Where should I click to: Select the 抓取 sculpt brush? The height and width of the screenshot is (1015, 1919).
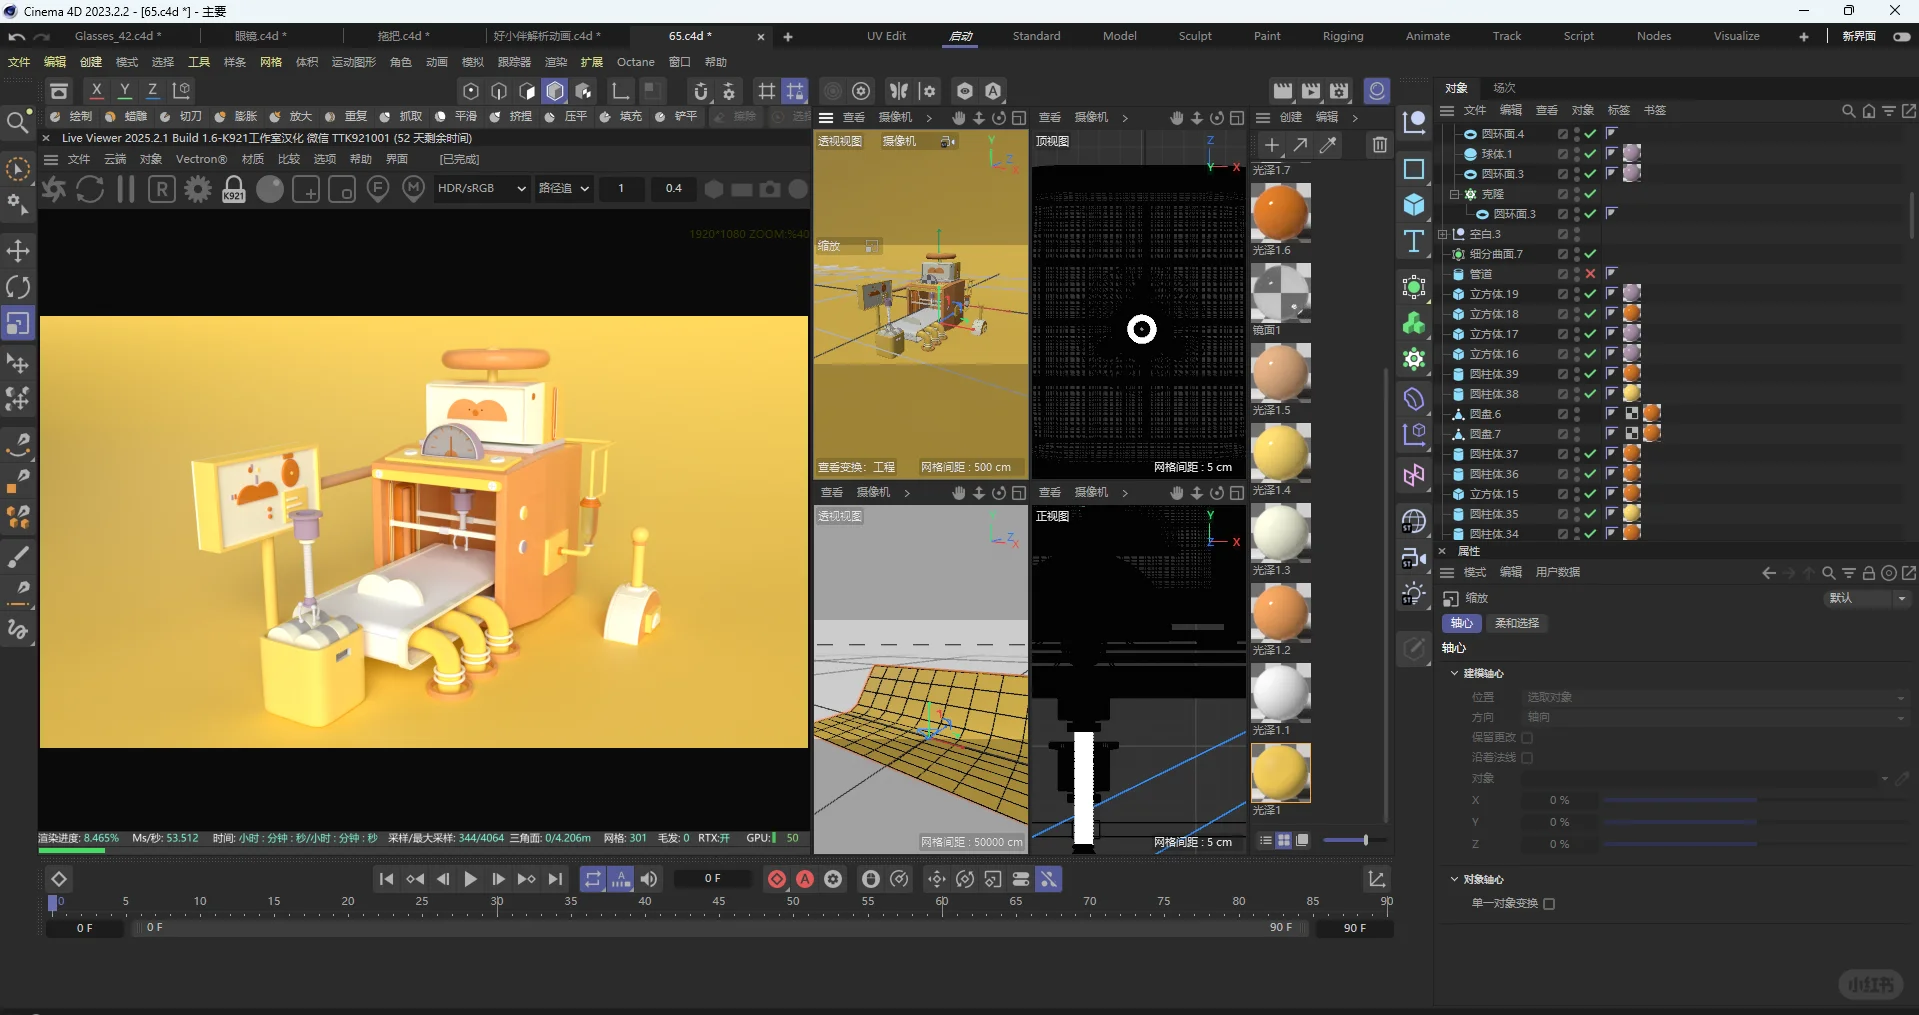point(401,117)
